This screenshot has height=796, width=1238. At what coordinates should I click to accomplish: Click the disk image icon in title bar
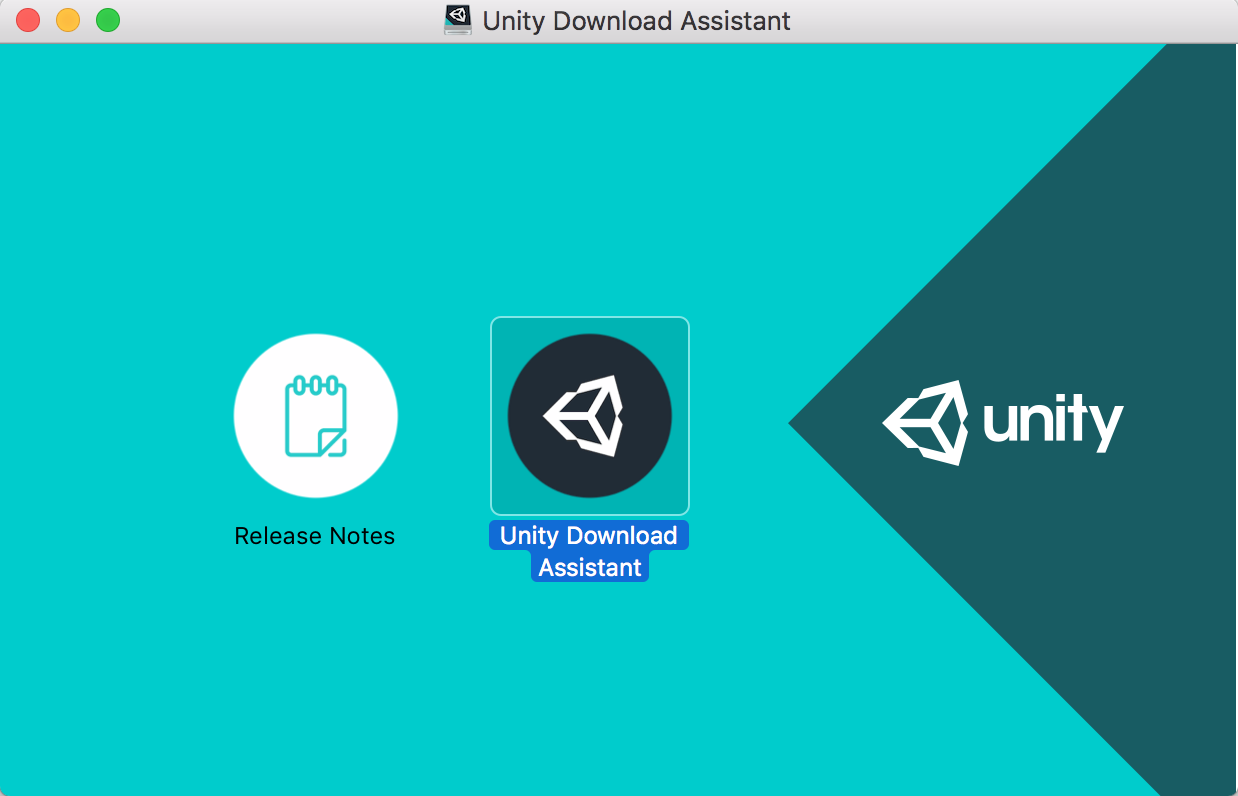coord(458,20)
